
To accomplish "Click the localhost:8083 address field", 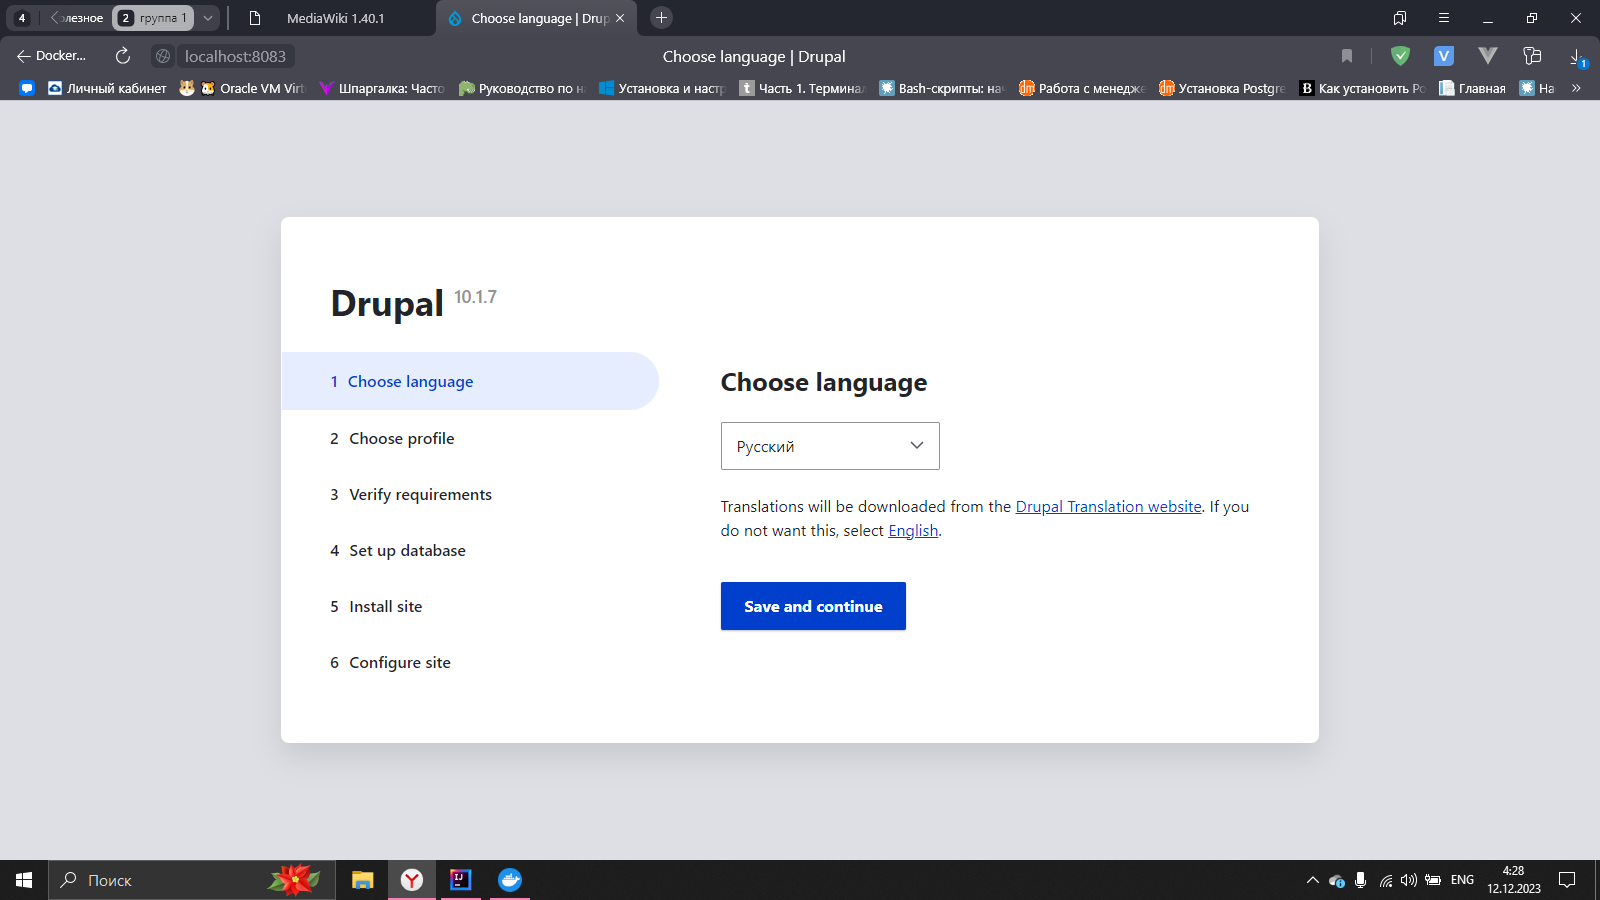I will coord(235,56).
